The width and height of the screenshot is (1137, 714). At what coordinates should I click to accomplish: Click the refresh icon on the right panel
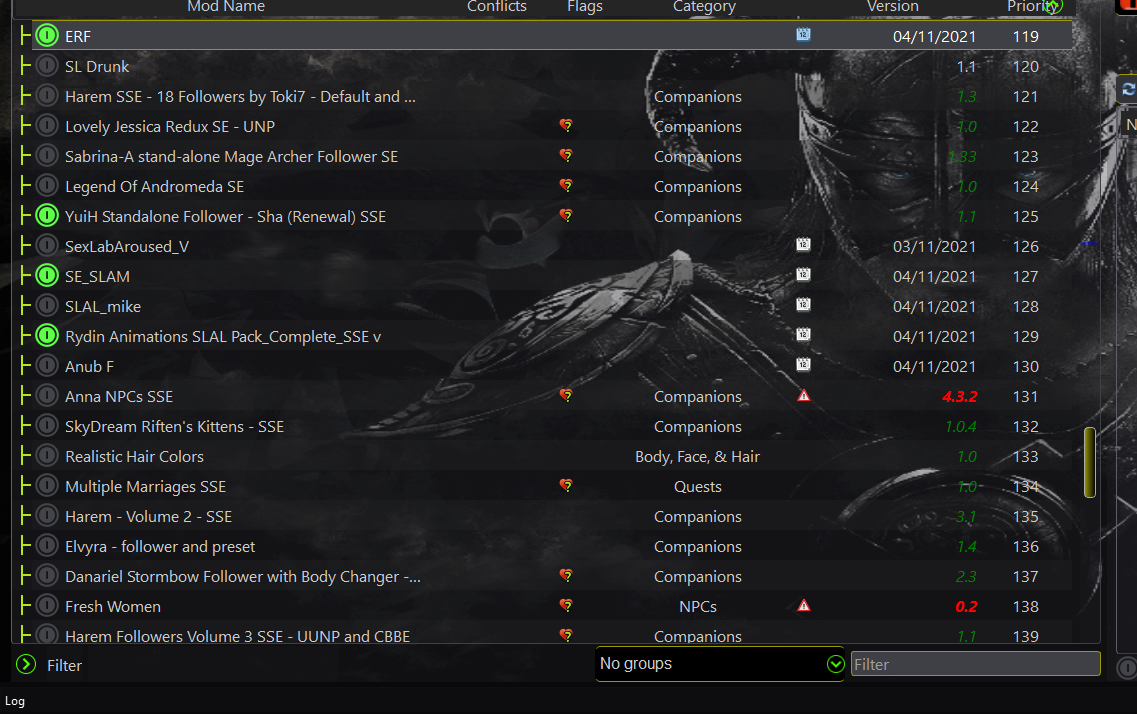click(x=1128, y=89)
